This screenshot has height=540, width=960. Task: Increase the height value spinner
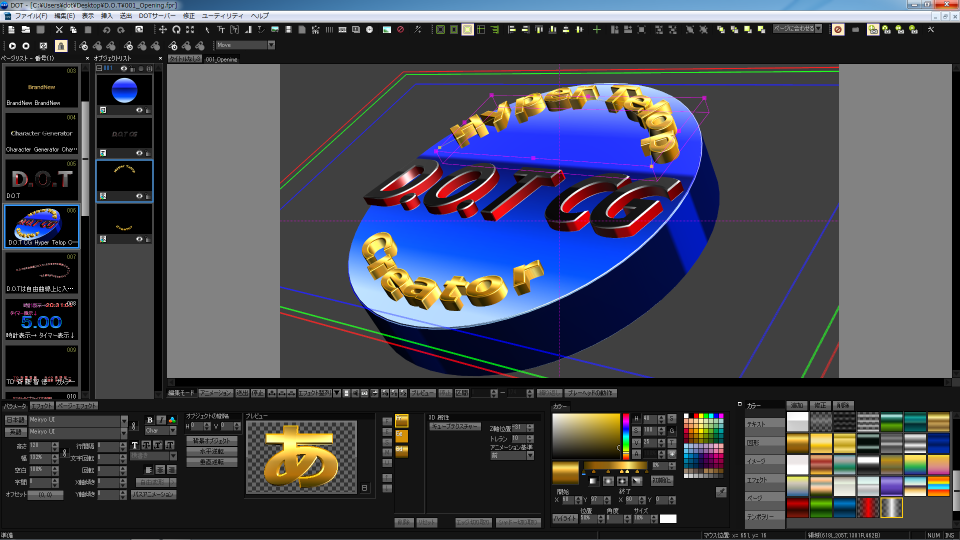(55, 444)
